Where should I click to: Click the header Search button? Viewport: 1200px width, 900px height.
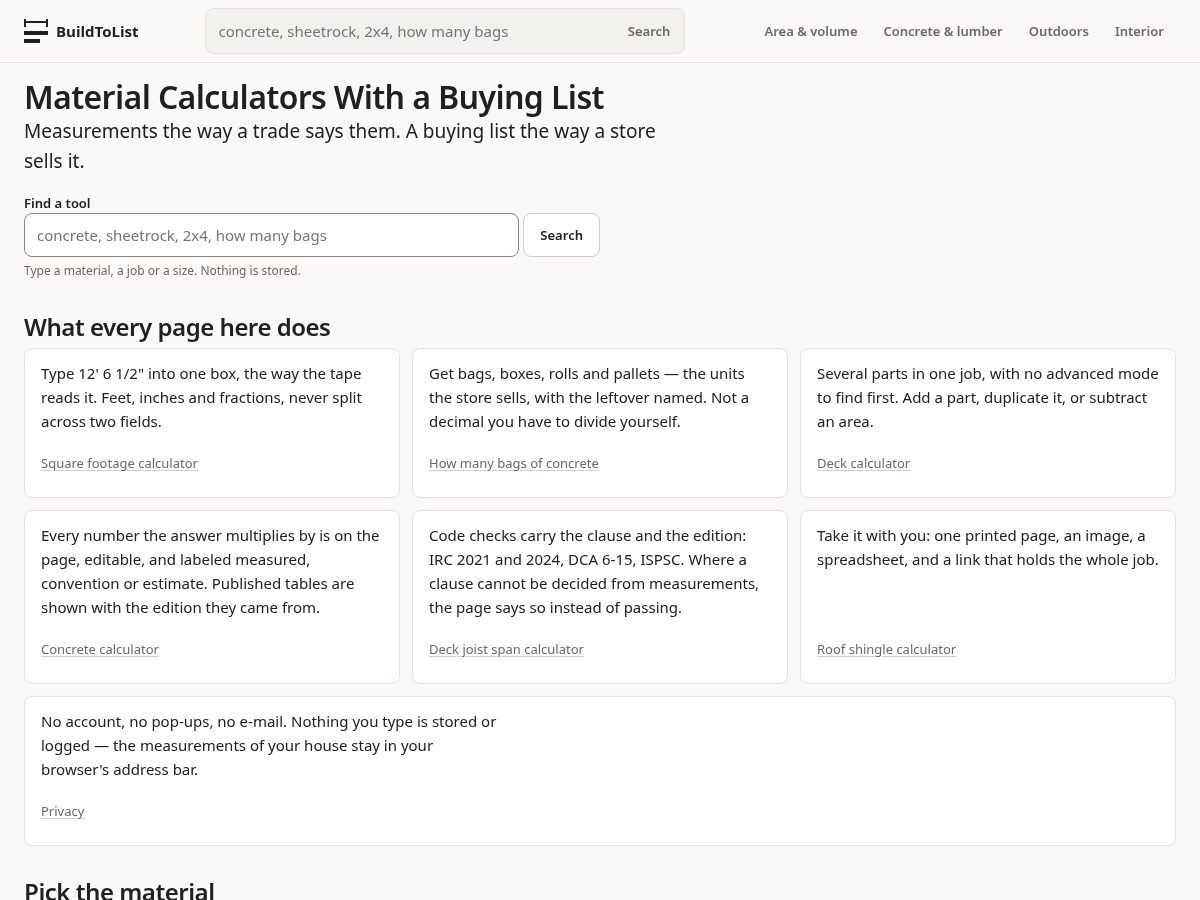[649, 31]
